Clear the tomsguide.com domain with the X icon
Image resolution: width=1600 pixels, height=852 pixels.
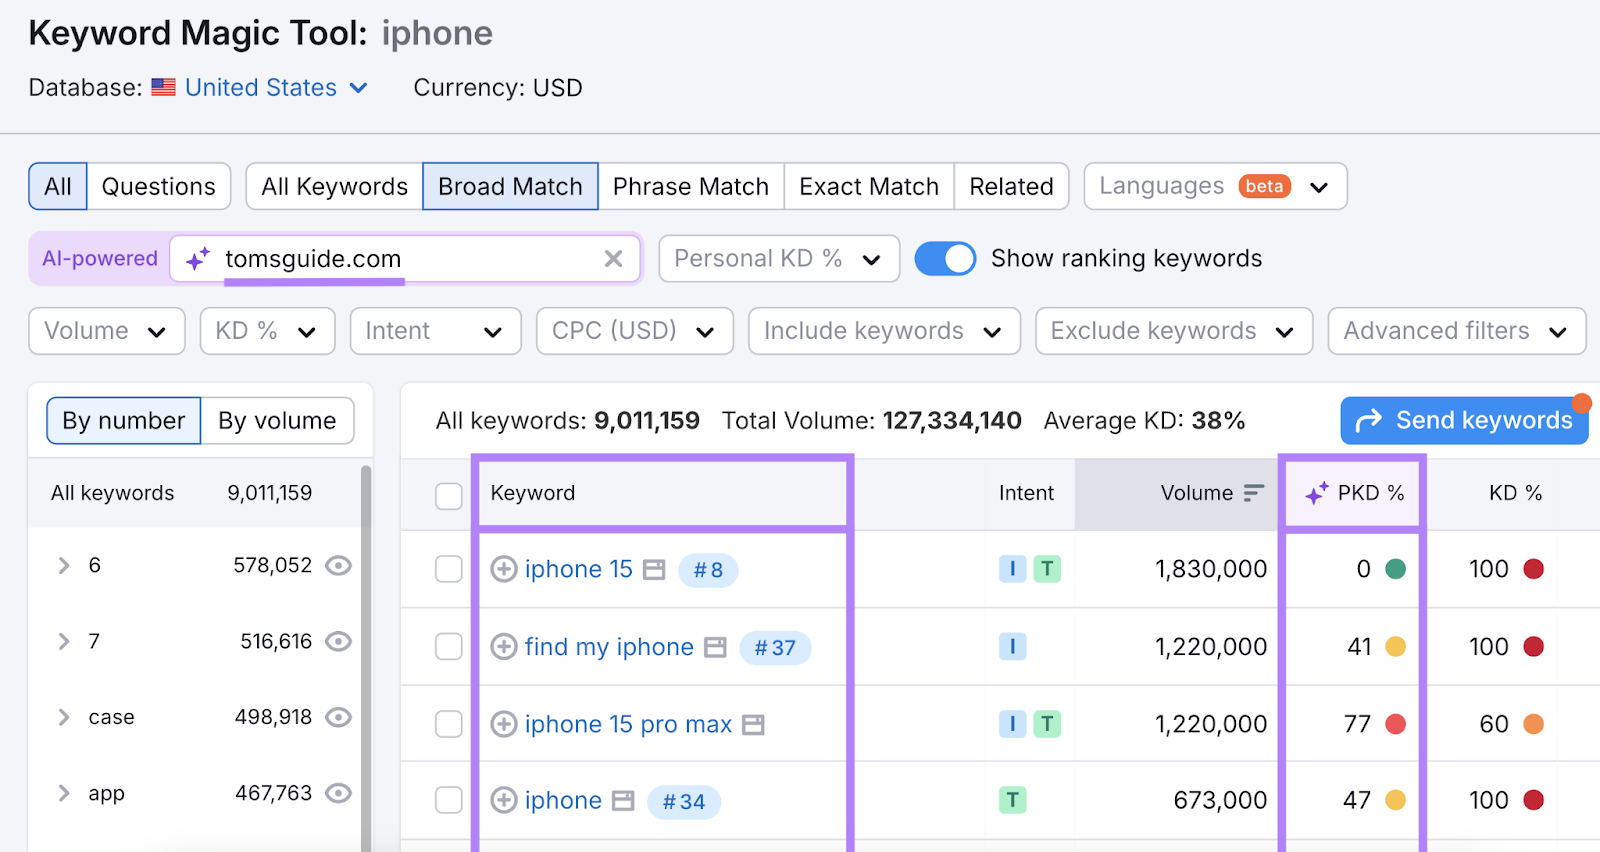[x=613, y=259]
